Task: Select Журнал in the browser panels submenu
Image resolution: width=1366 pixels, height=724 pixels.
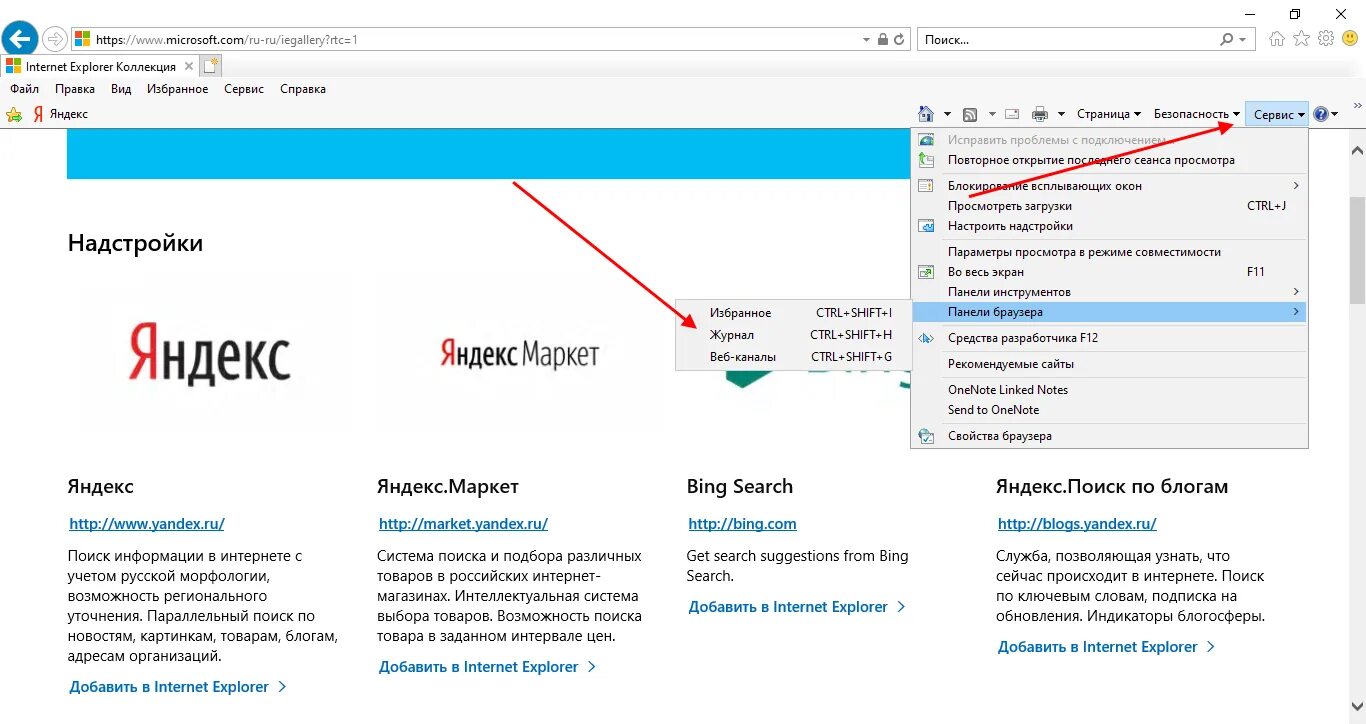Action: [x=792, y=335]
